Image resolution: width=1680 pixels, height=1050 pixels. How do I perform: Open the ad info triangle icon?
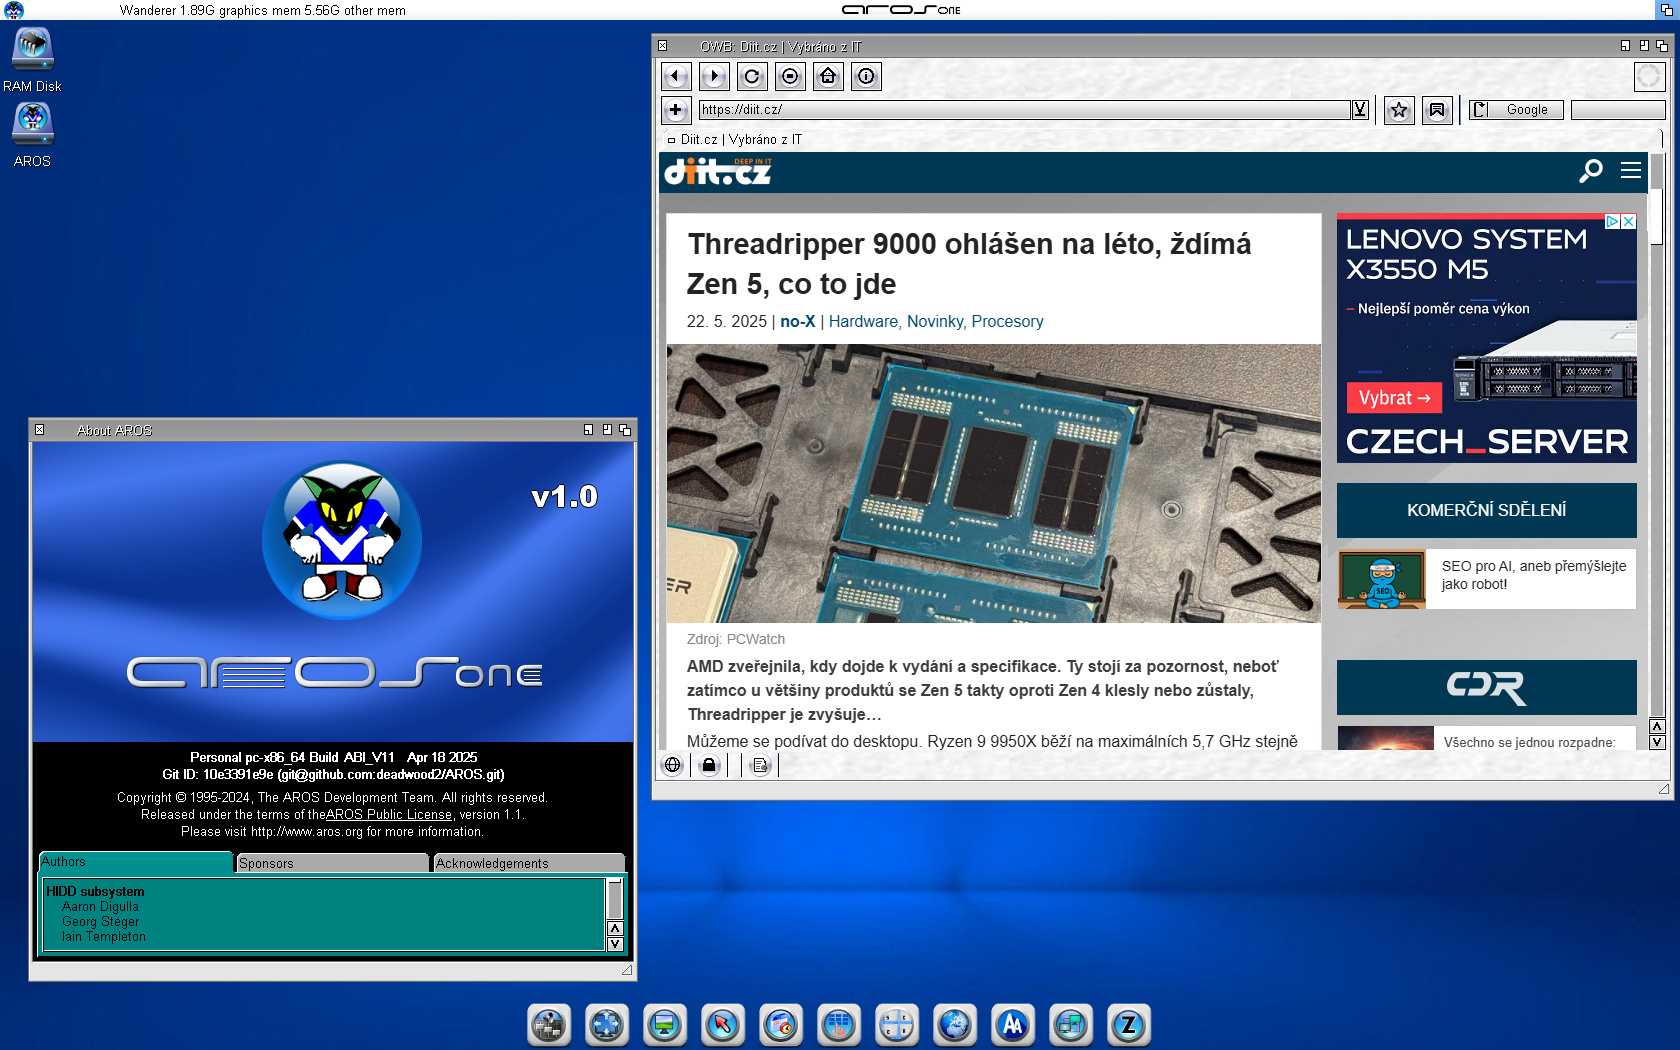[x=1612, y=222]
